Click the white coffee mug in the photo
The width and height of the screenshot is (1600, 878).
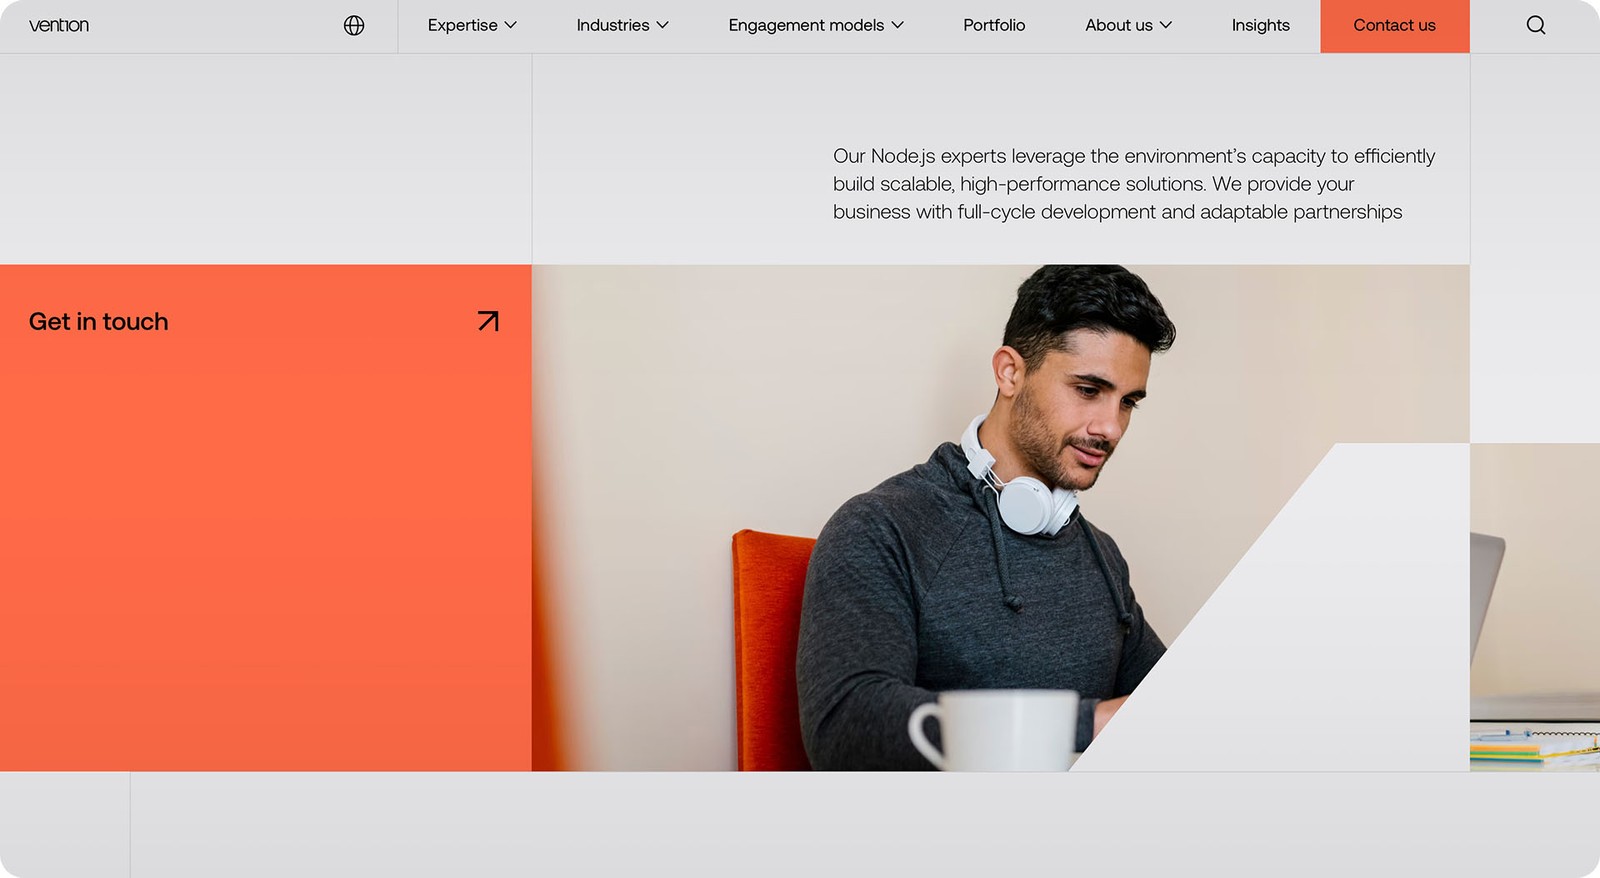pos(993,730)
